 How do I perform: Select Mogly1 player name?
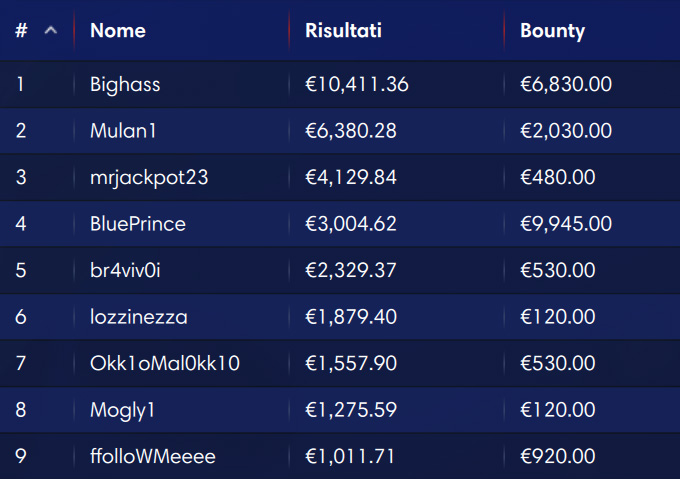pyautogui.click(x=122, y=410)
